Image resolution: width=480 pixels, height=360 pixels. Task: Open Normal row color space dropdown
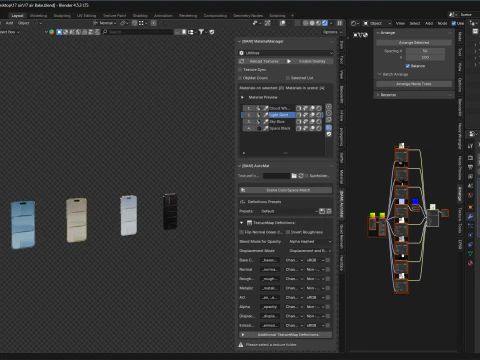[316, 269]
